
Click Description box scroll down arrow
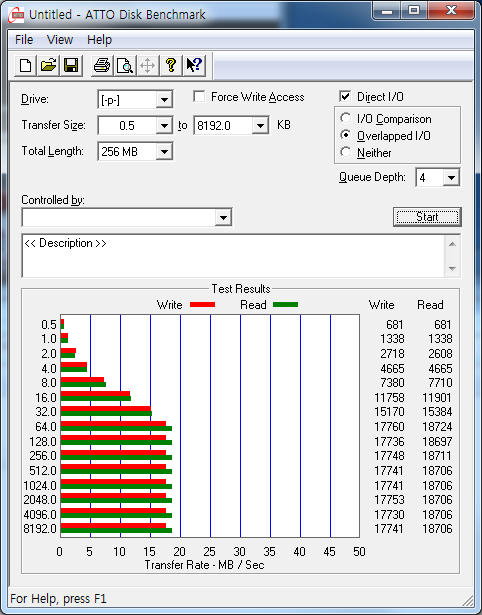[452, 268]
